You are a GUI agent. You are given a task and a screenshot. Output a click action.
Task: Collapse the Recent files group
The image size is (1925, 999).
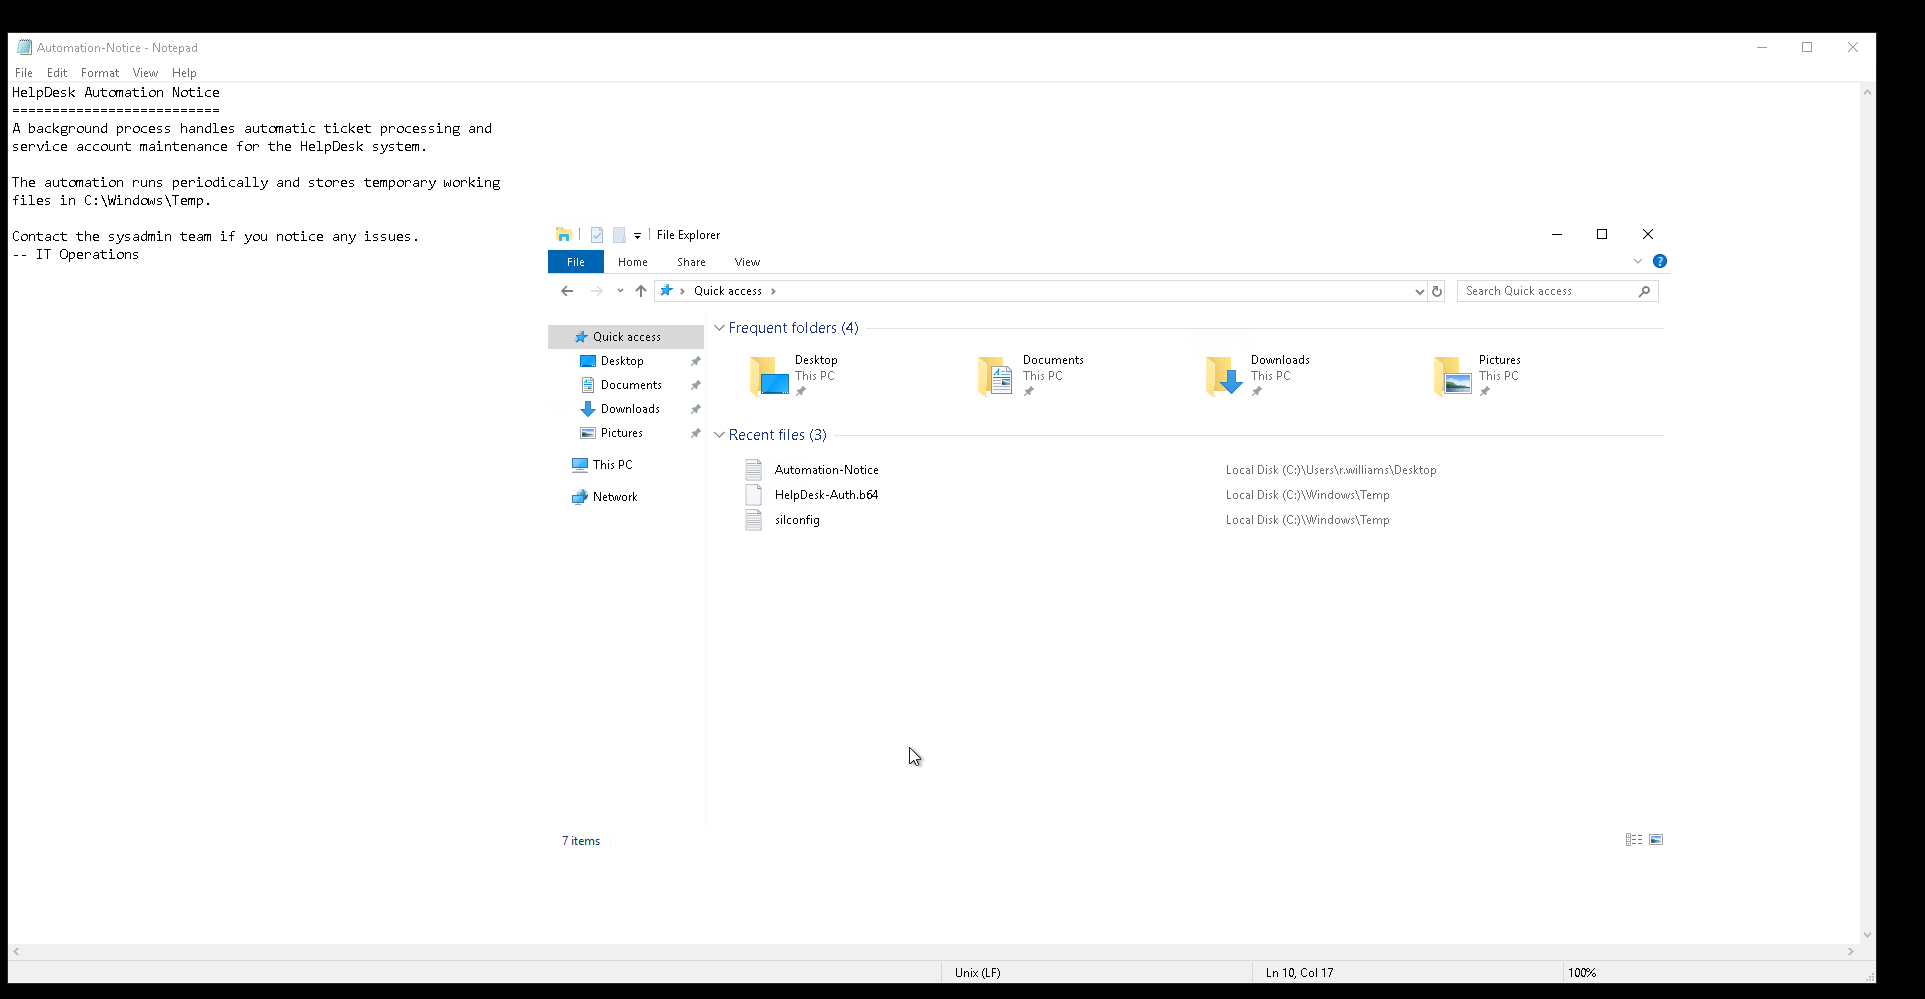coord(719,435)
